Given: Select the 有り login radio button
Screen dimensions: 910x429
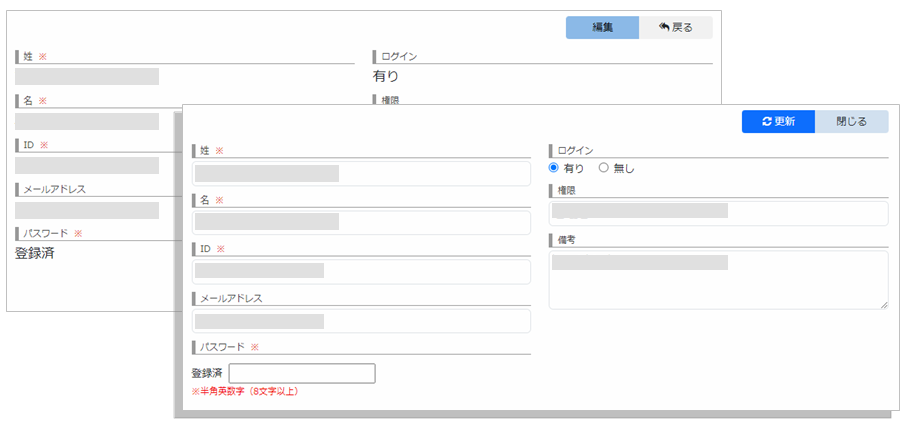Looking at the screenshot, I should pos(554,168).
